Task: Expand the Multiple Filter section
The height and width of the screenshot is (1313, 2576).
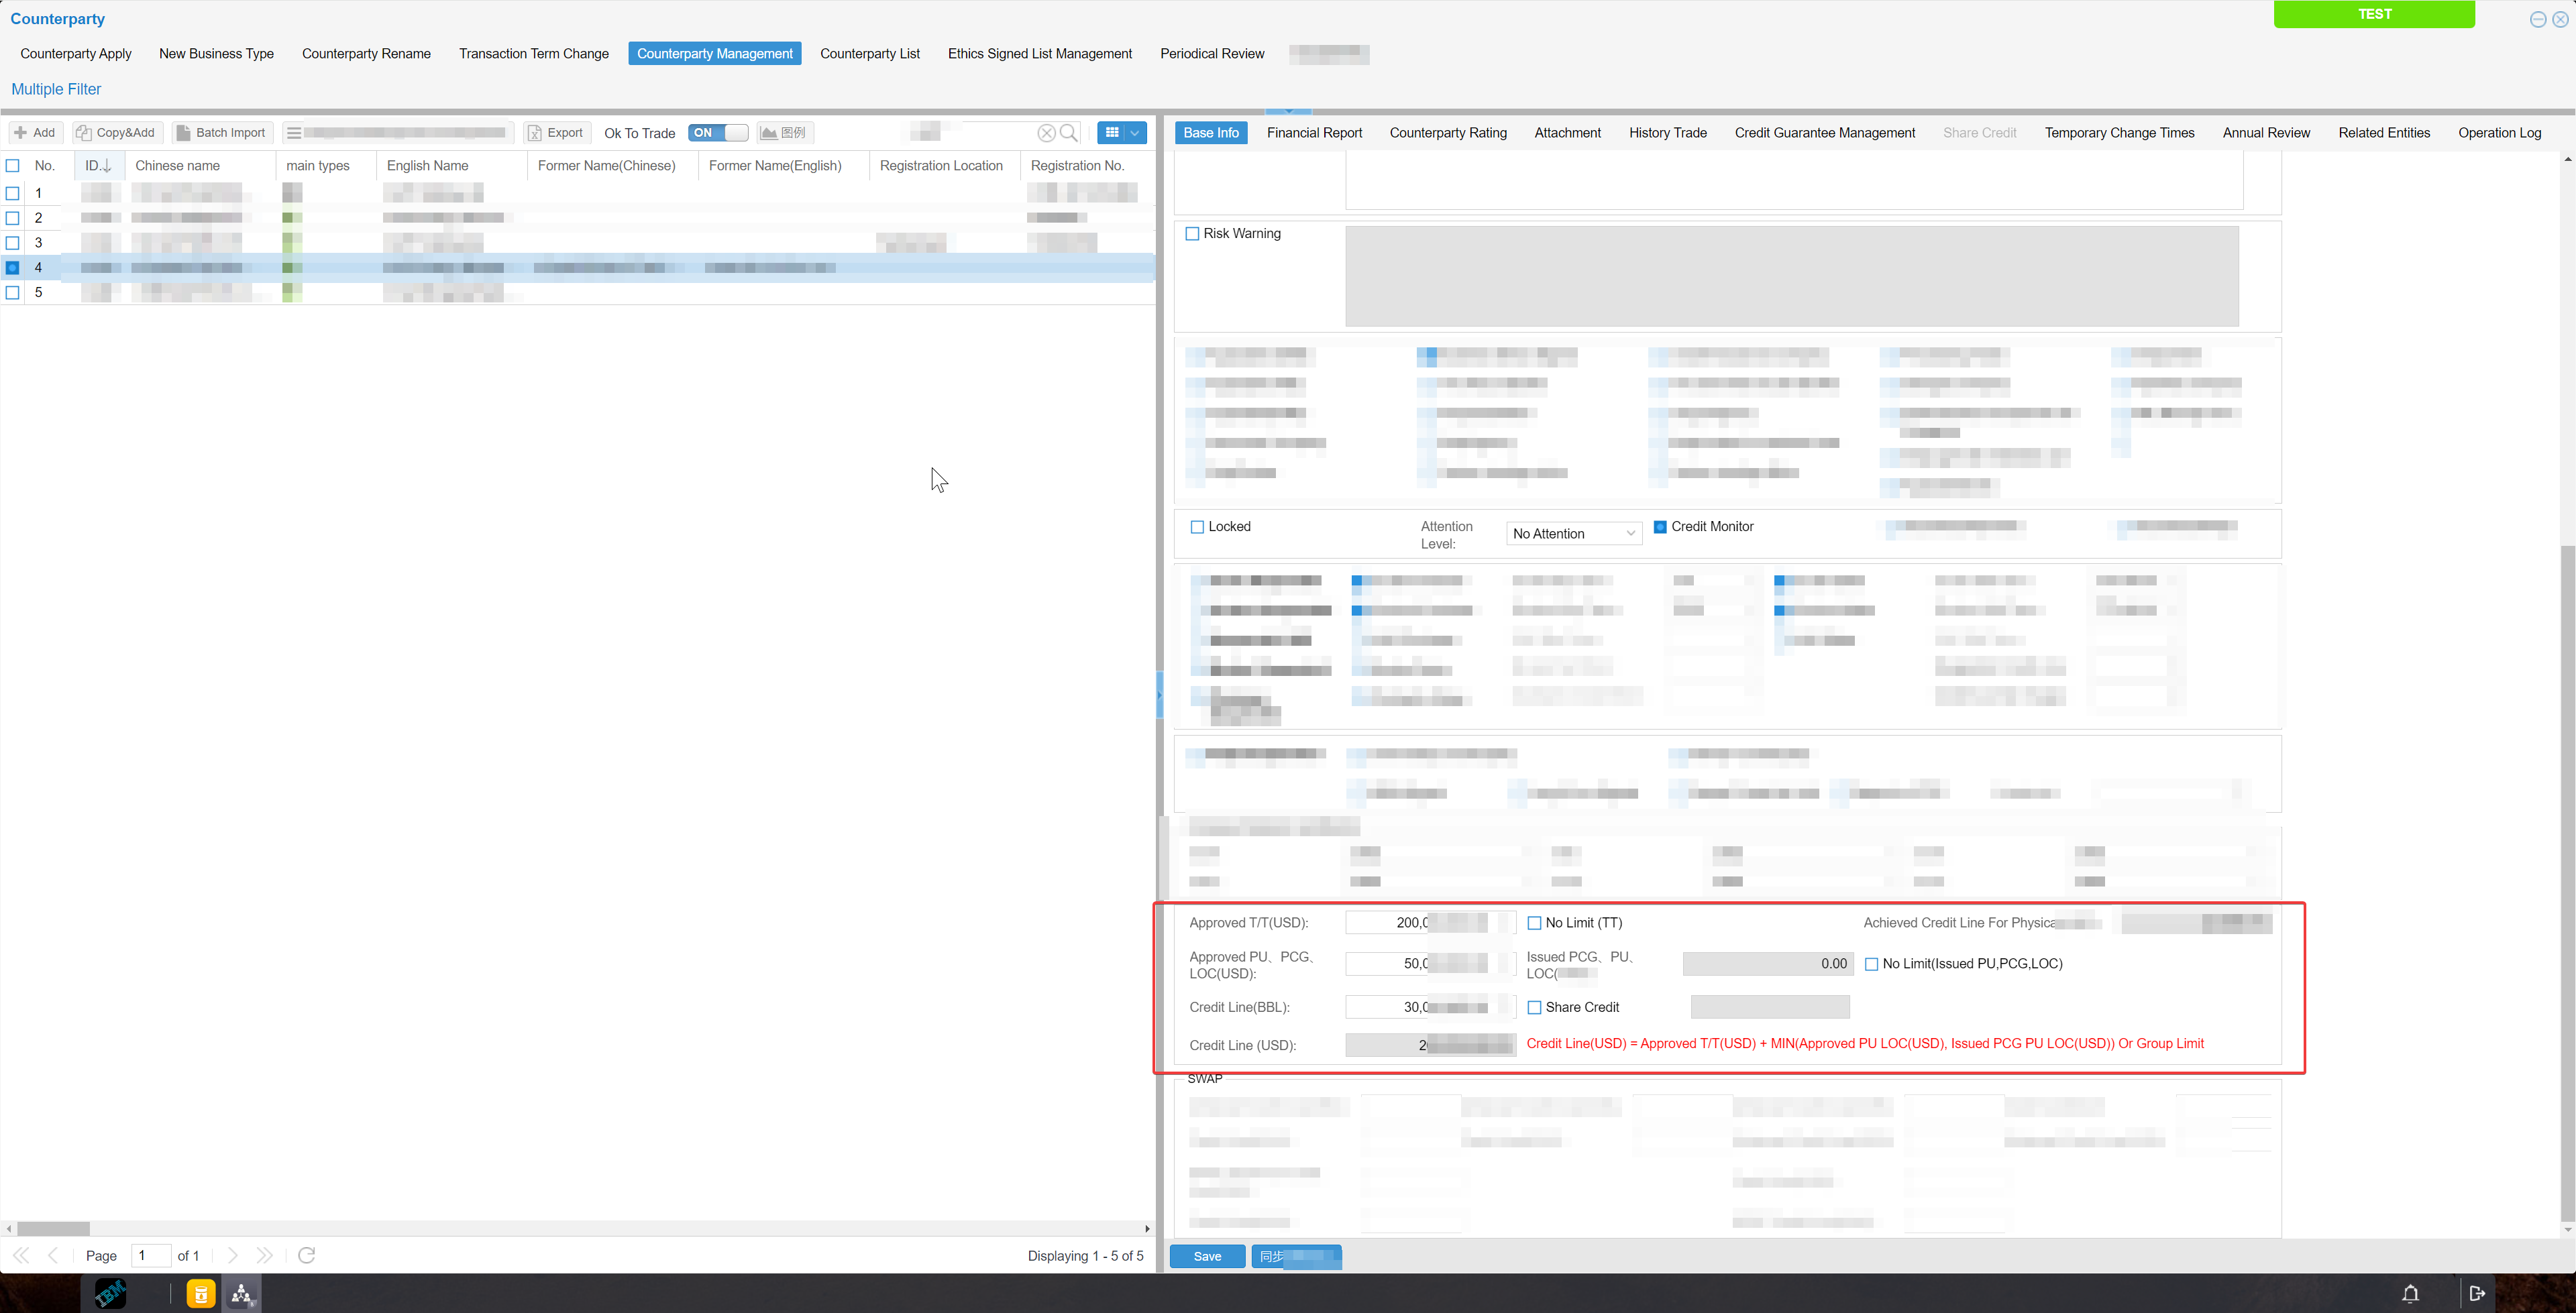Action: click(56, 89)
